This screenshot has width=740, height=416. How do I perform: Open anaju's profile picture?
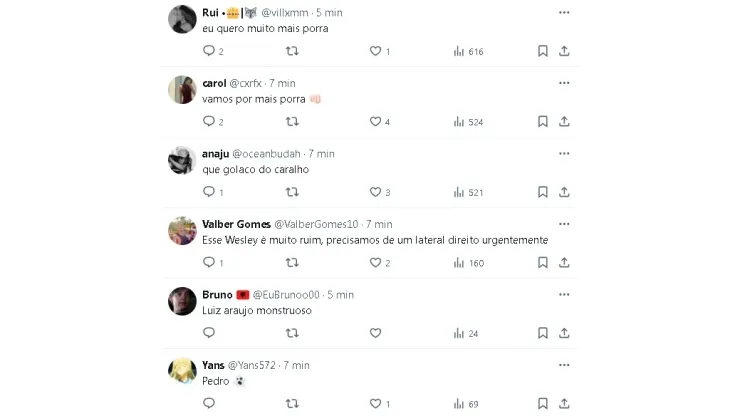(182, 161)
